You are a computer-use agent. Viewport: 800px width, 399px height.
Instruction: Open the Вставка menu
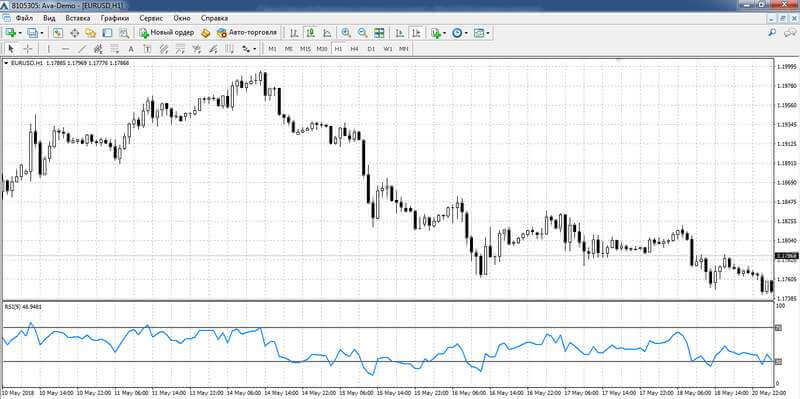click(x=78, y=18)
